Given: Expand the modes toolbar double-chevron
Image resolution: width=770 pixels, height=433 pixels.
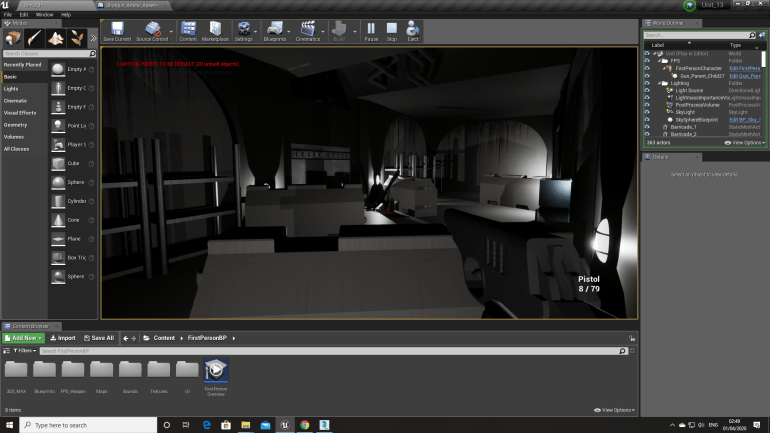Looking at the screenshot, I should point(93,38).
